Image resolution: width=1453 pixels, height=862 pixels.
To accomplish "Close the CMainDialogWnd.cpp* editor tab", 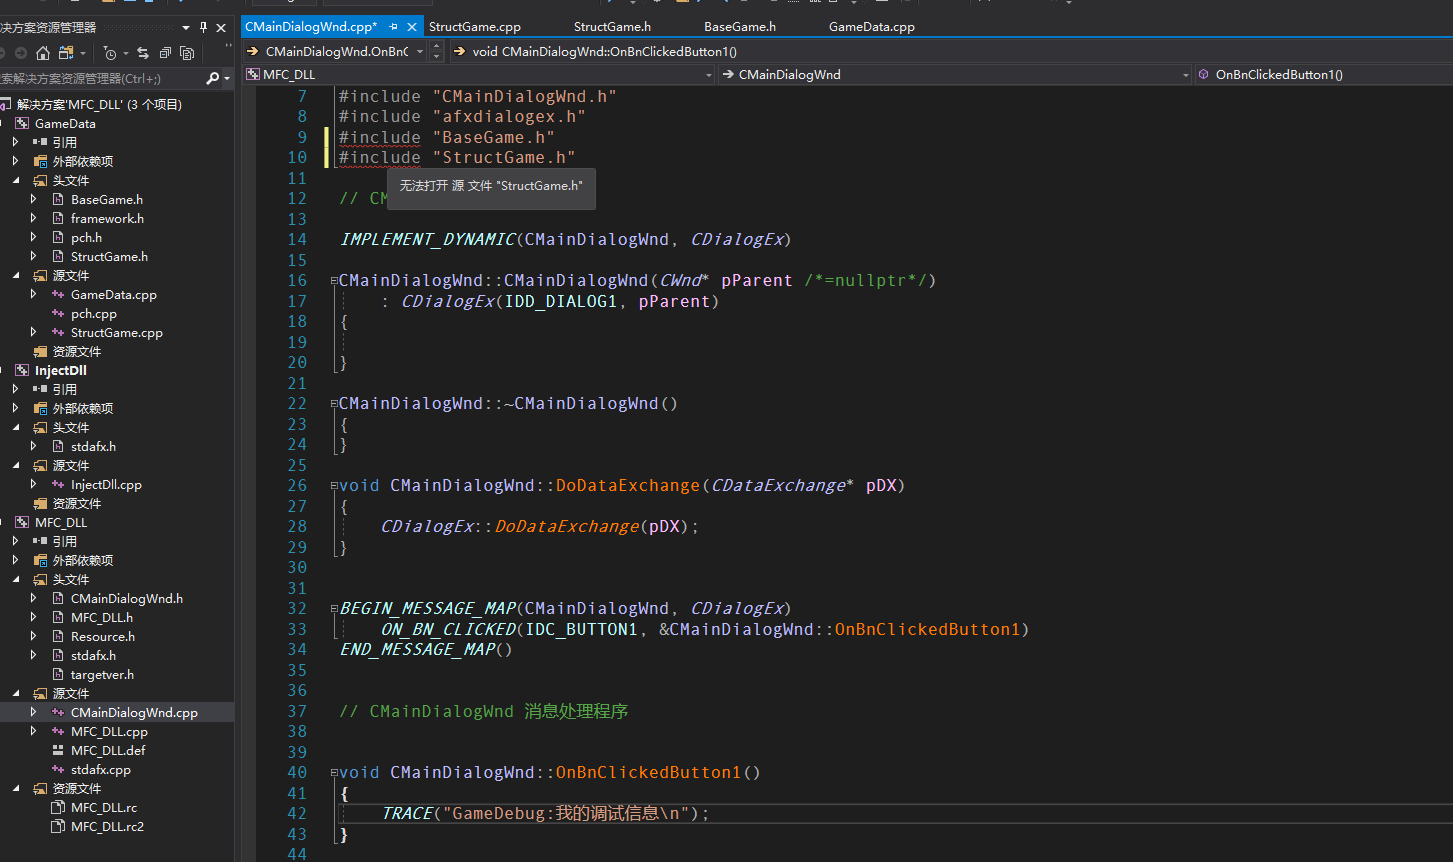I will [x=411, y=27].
